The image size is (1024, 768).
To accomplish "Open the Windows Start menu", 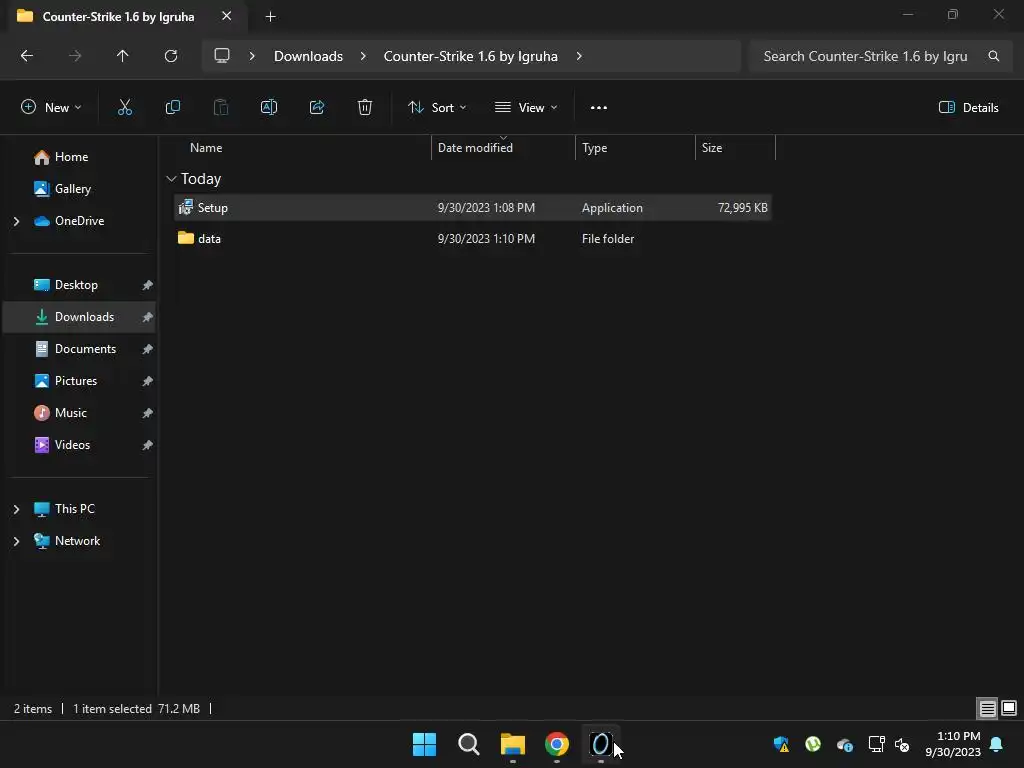I will point(424,744).
